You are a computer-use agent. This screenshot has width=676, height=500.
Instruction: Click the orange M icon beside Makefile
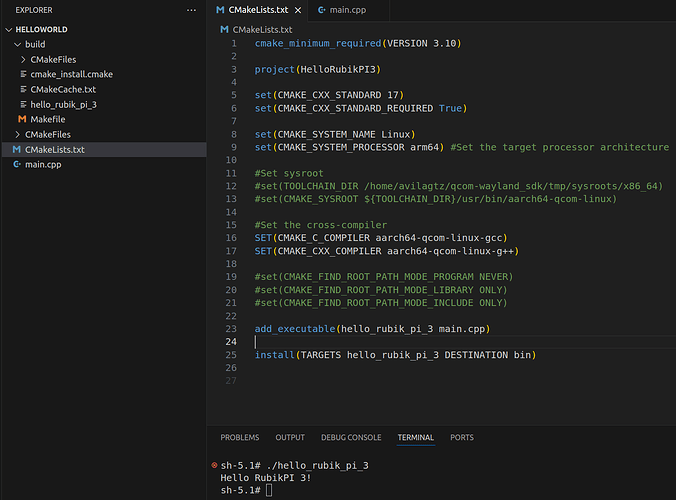(x=22, y=119)
